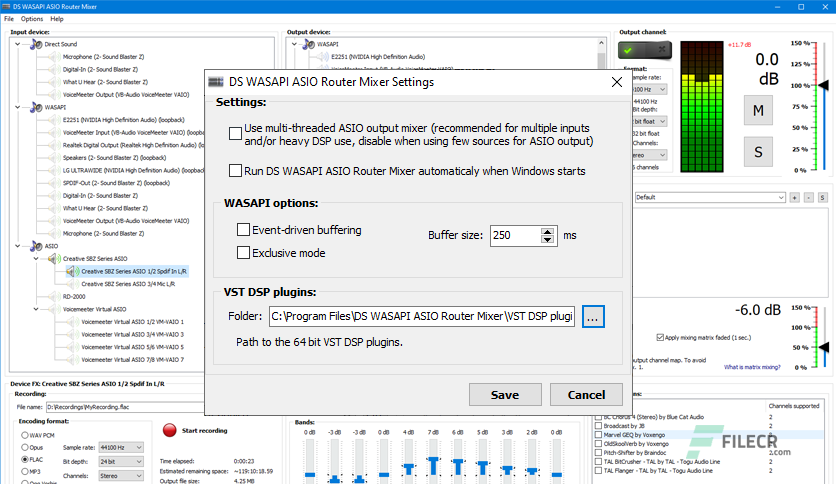Collapse the Direct Sound input tree node
This screenshot has width=836, height=484.
(18, 44)
